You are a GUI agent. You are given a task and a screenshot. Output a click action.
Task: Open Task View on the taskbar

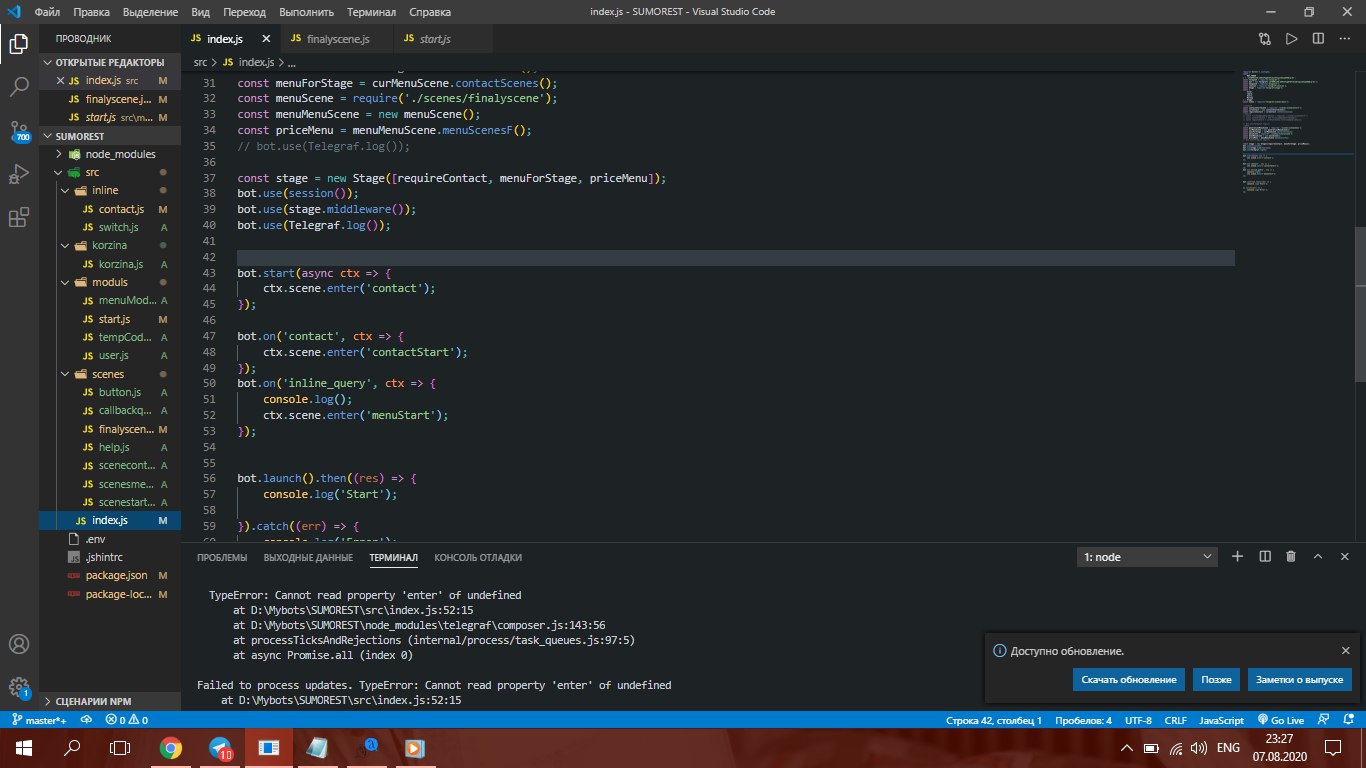click(120, 747)
